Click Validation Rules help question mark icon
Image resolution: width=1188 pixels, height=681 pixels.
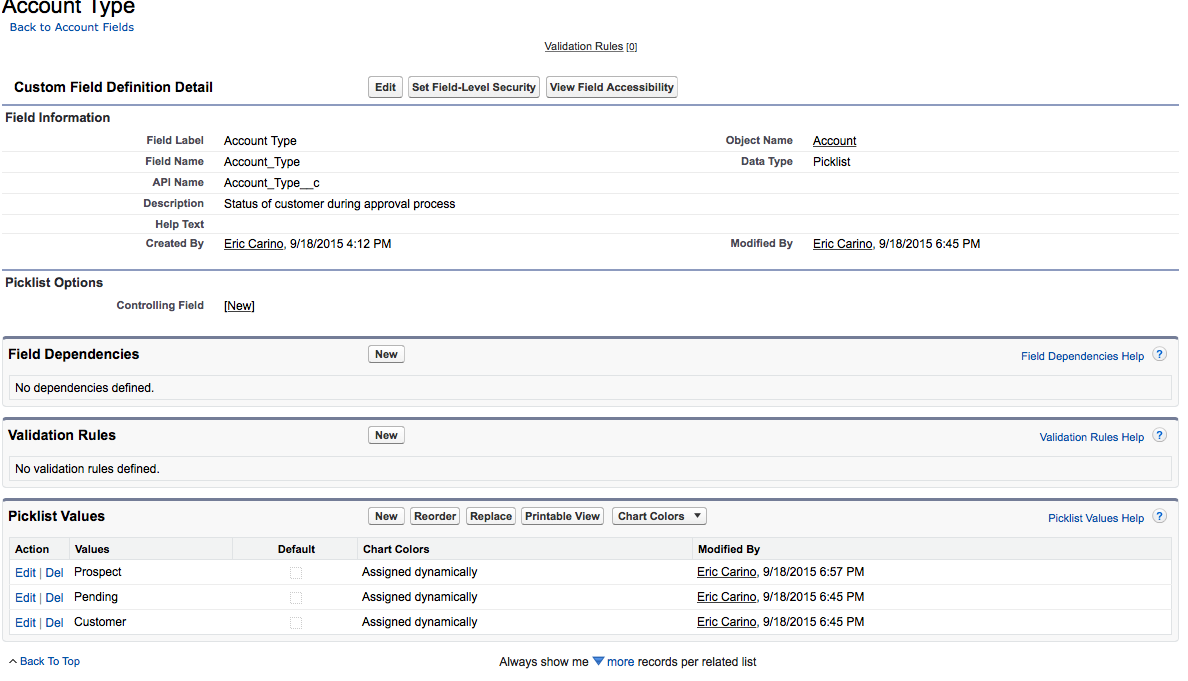coord(1159,436)
